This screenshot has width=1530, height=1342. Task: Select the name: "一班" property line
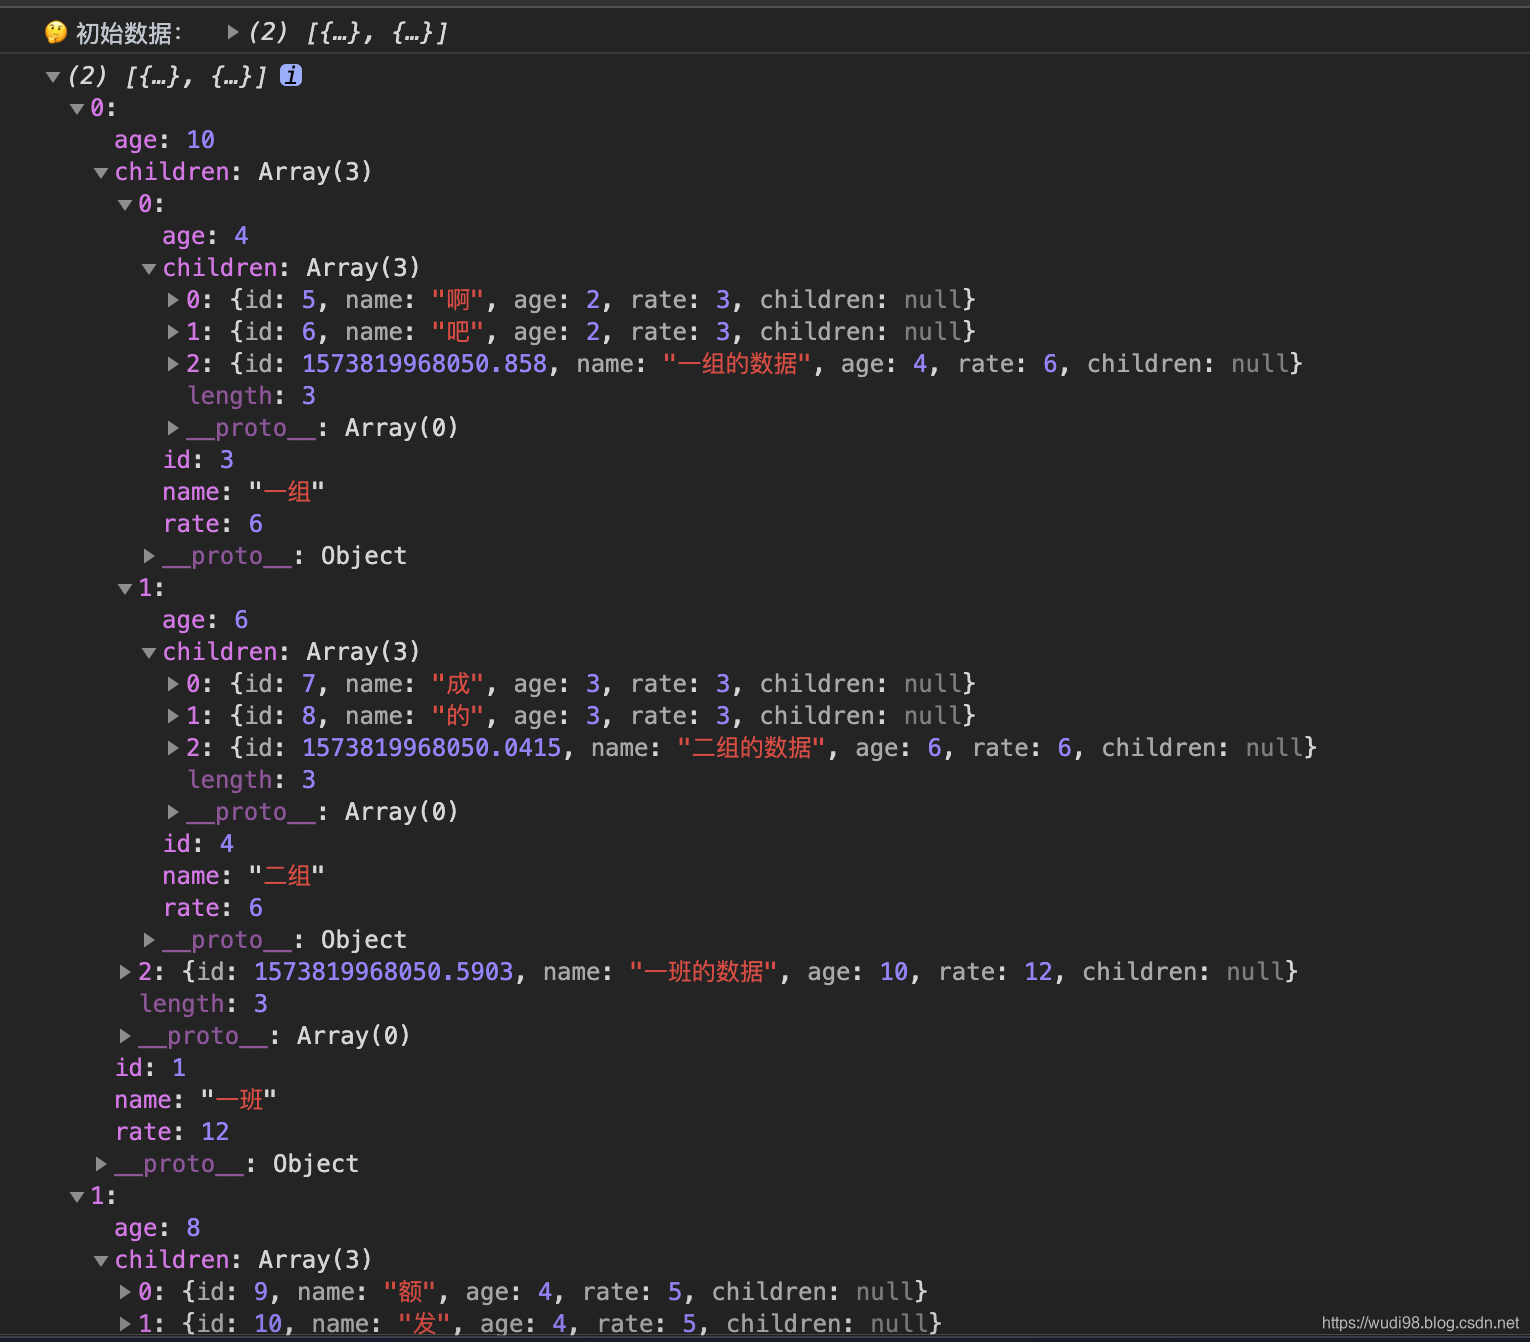pyautogui.click(x=195, y=1100)
